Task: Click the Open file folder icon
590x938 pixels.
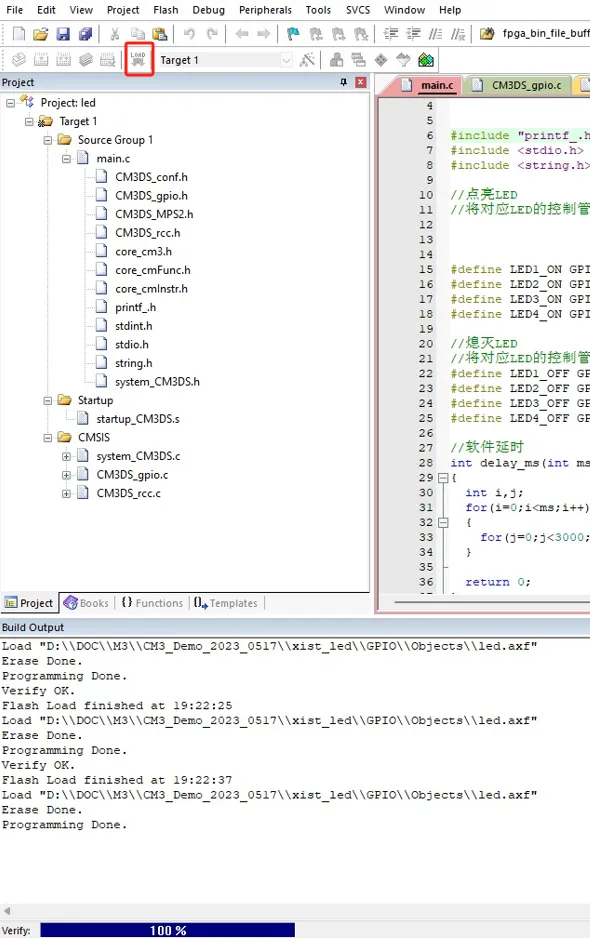Action: pos(41,34)
